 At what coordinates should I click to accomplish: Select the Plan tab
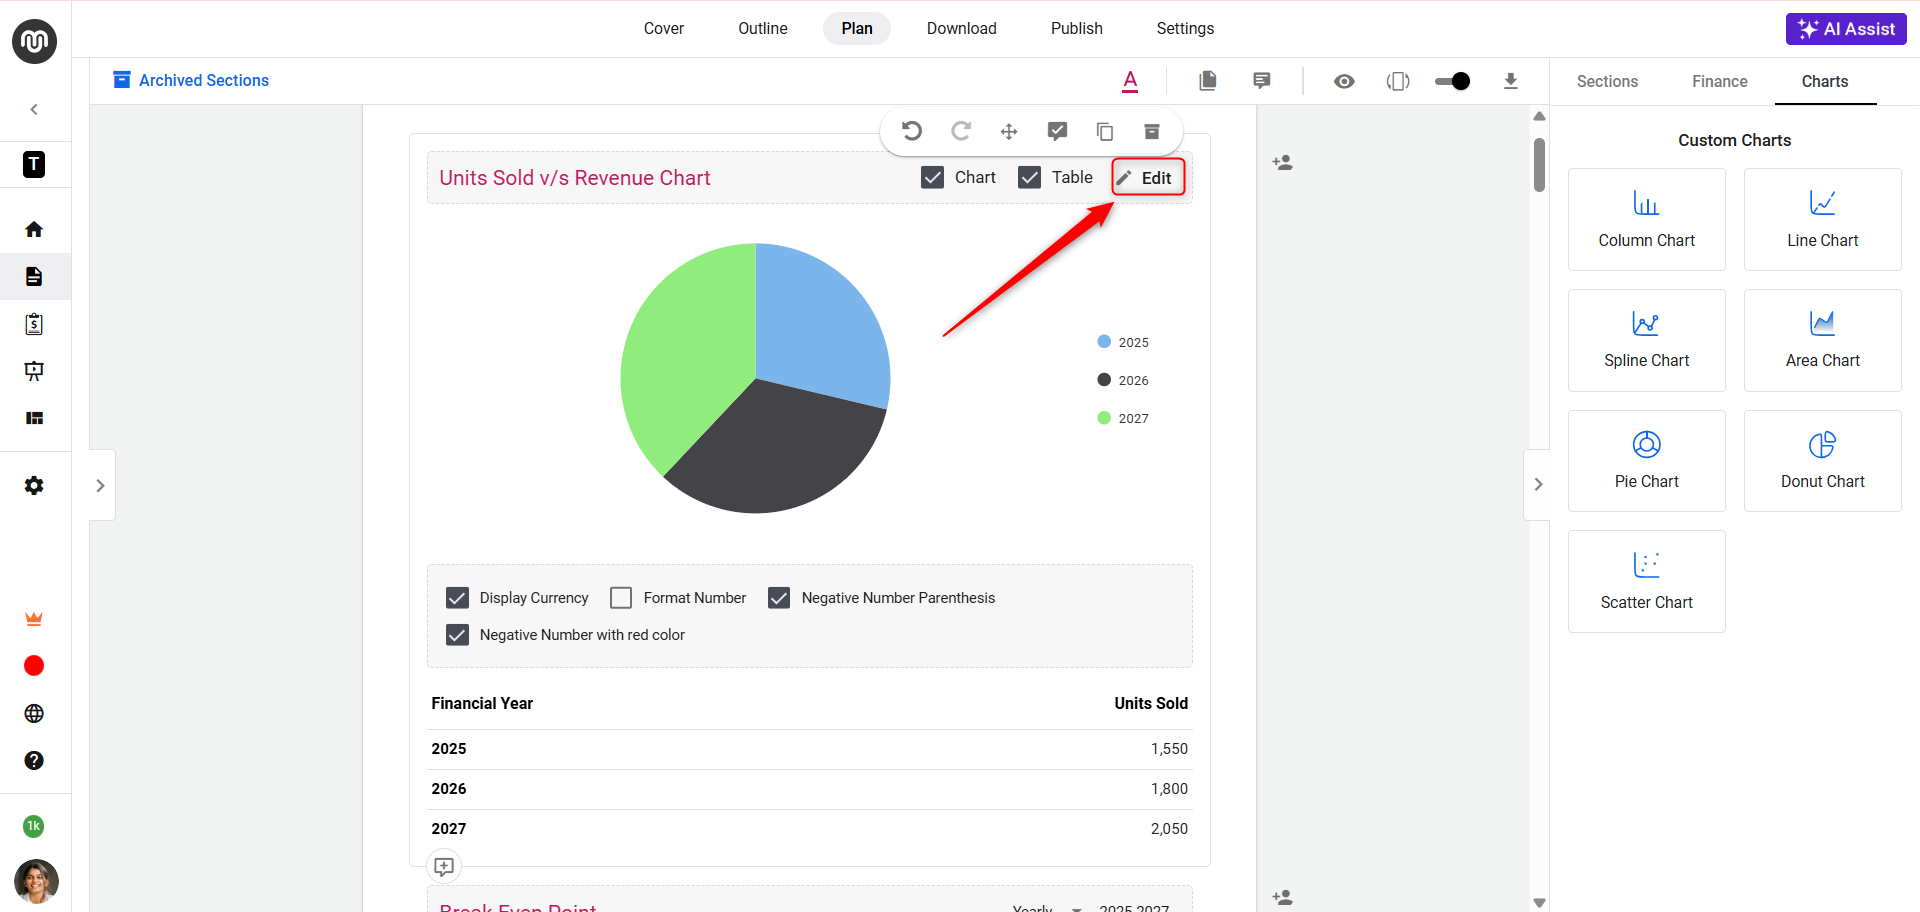(x=857, y=28)
